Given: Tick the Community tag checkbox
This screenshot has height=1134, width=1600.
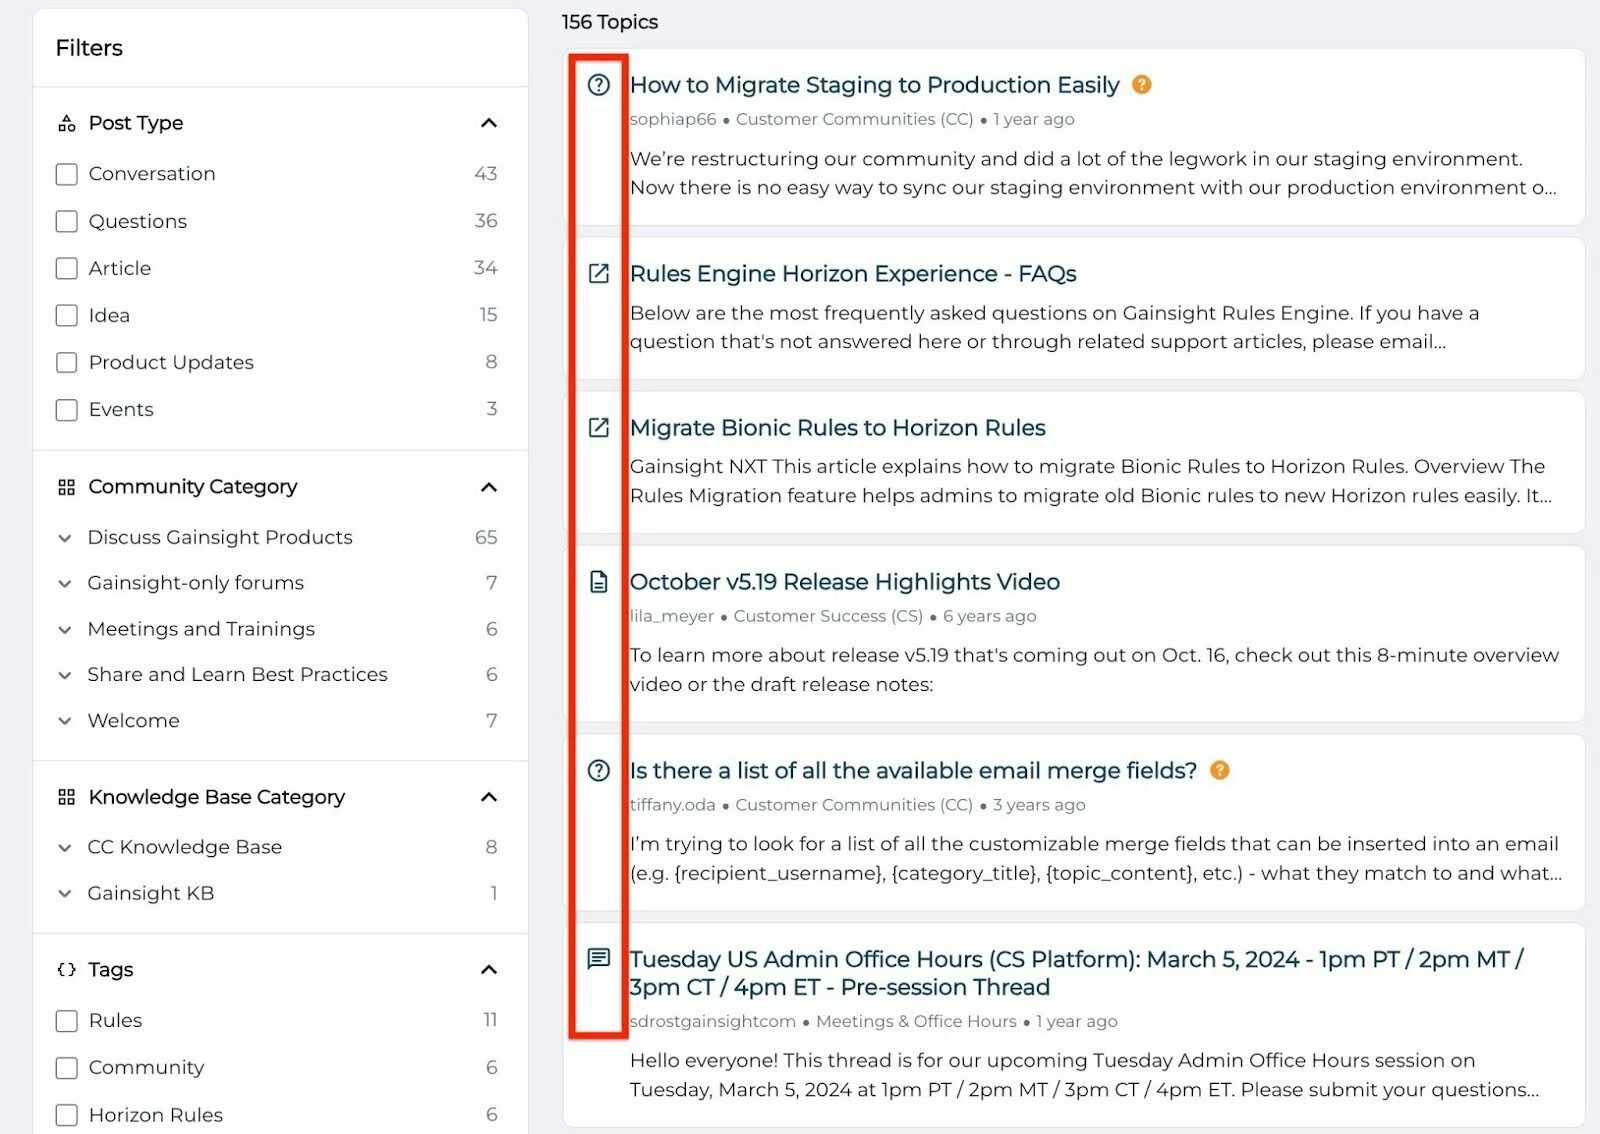Looking at the screenshot, I should [67, 1067].
